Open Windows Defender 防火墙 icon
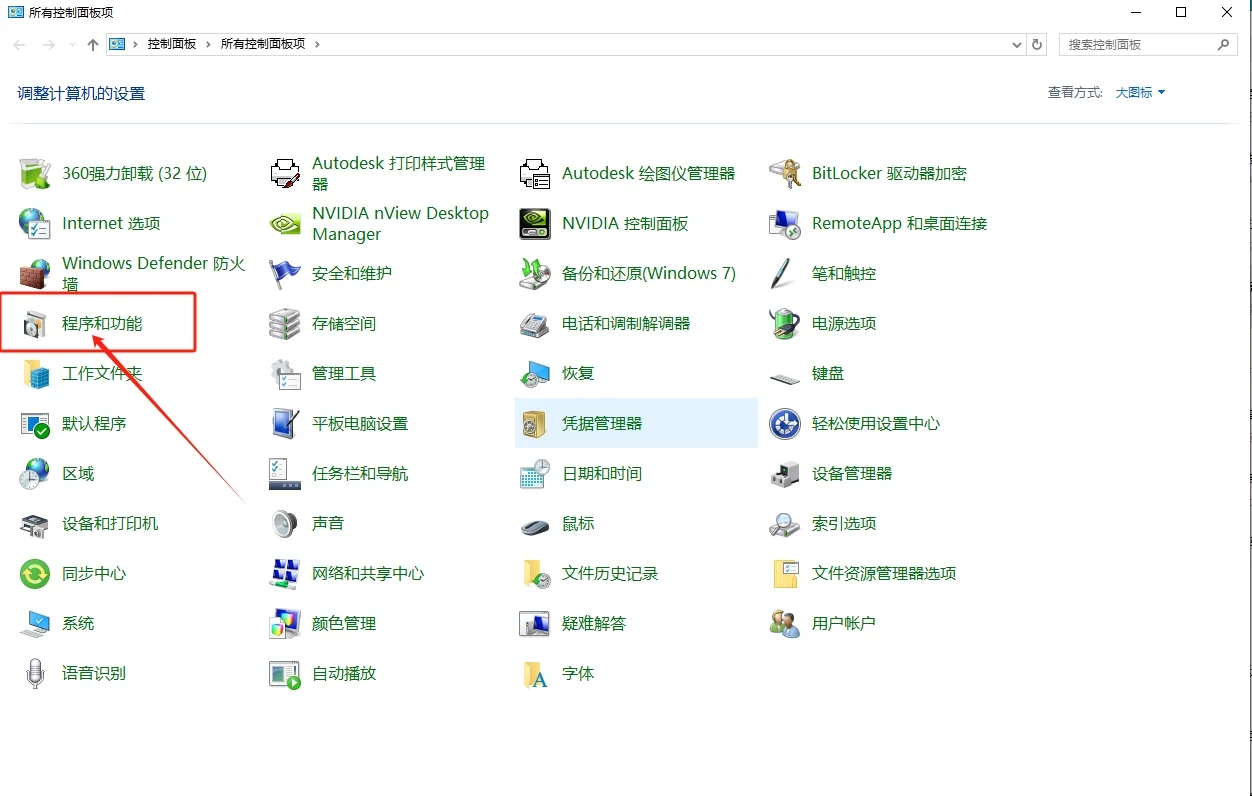Viewport: 1252px width, 796px height. pyautogui.click(x=35, y=273)
